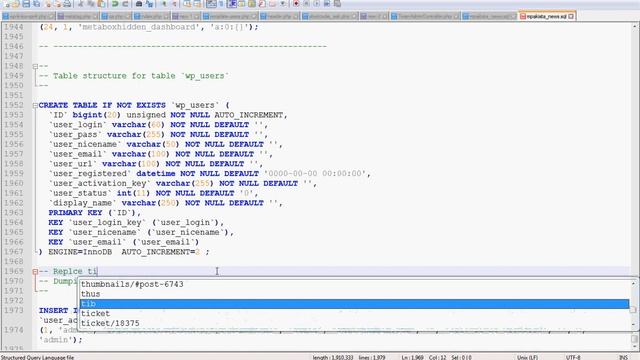The height and width of the screenshot is (360, 640).
Task: Collapse the comment fold at line 1948
Action: (x=35, y=66)
